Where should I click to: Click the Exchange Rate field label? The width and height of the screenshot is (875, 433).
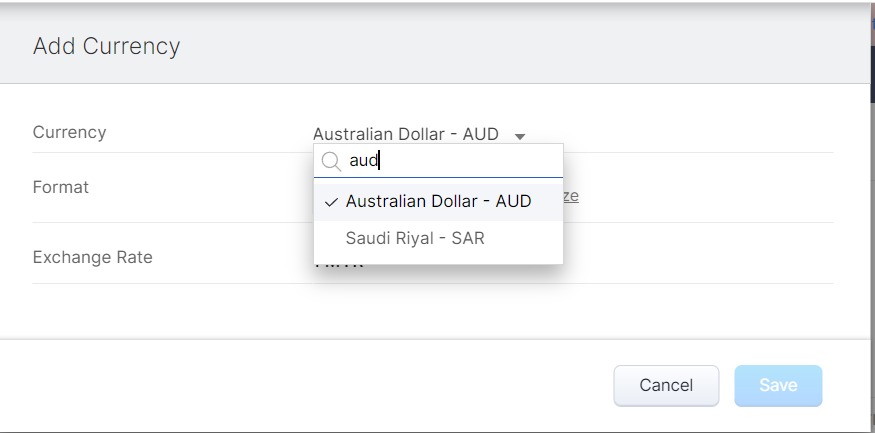(x=93, y=257)
